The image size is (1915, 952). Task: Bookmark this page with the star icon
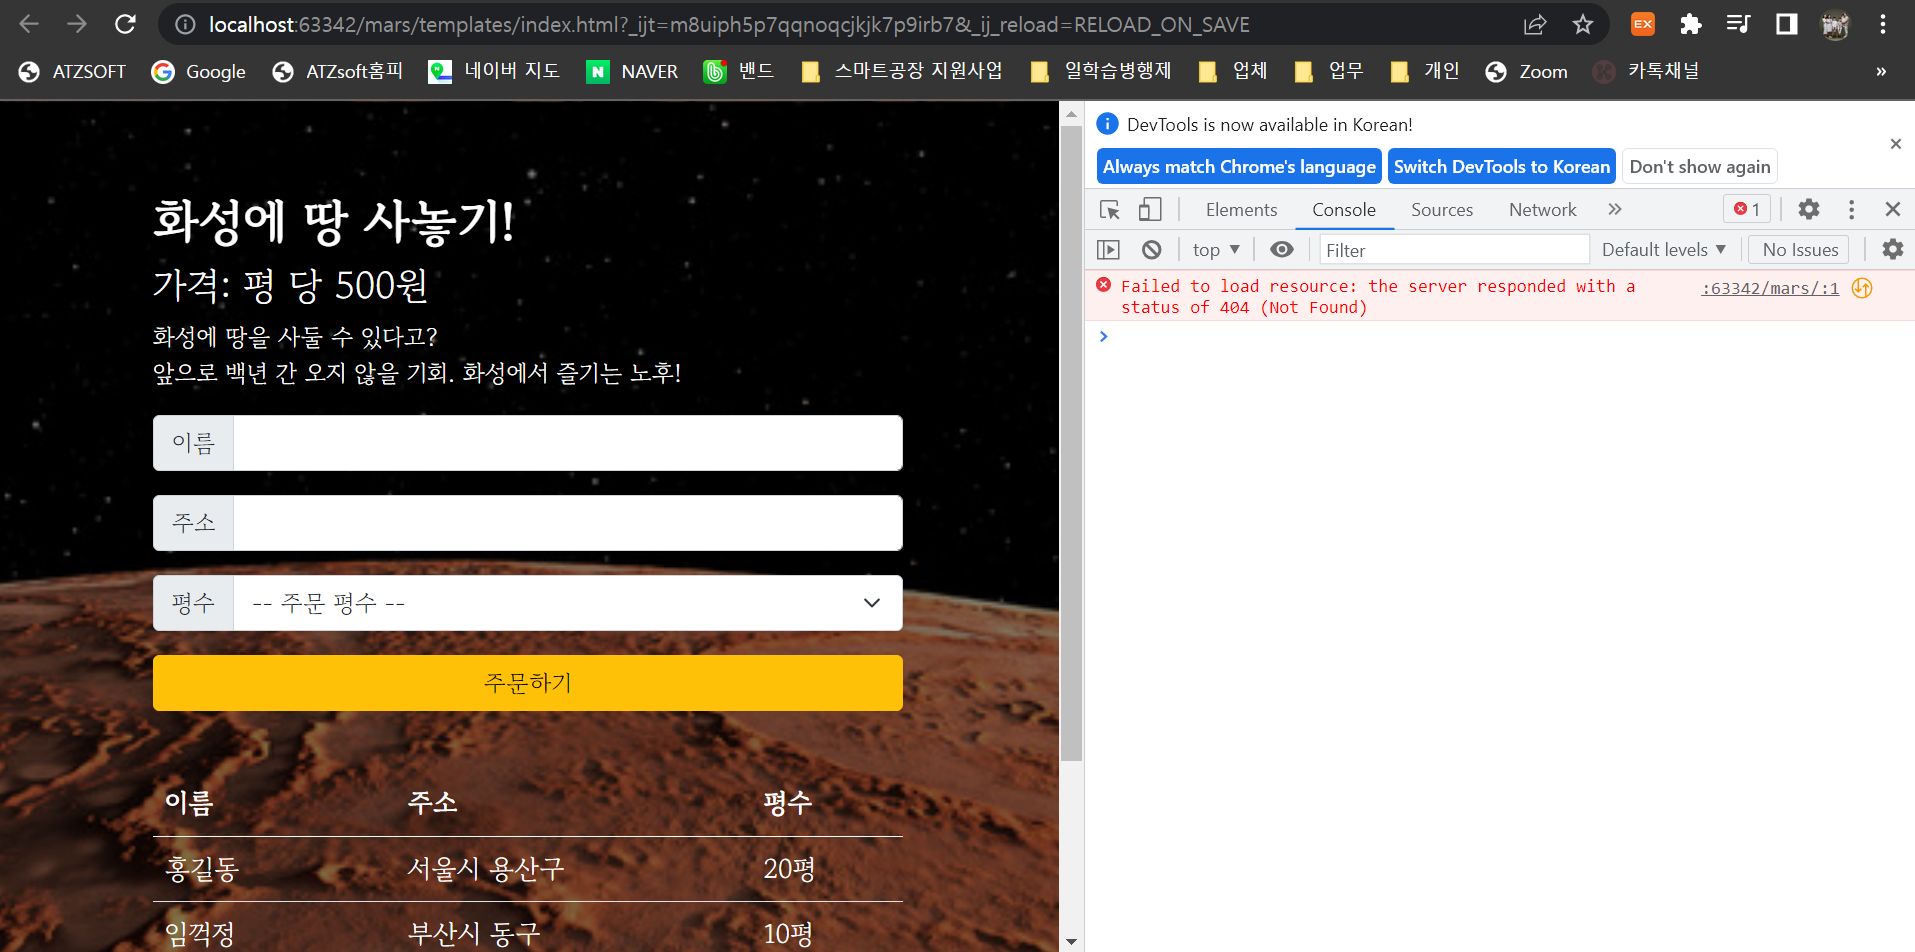(x=1582, y=24)
